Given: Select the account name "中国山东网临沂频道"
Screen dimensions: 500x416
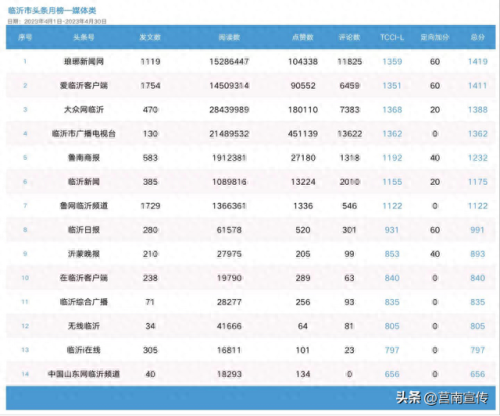Looking at the screenshot, I should tap(84, 374).
